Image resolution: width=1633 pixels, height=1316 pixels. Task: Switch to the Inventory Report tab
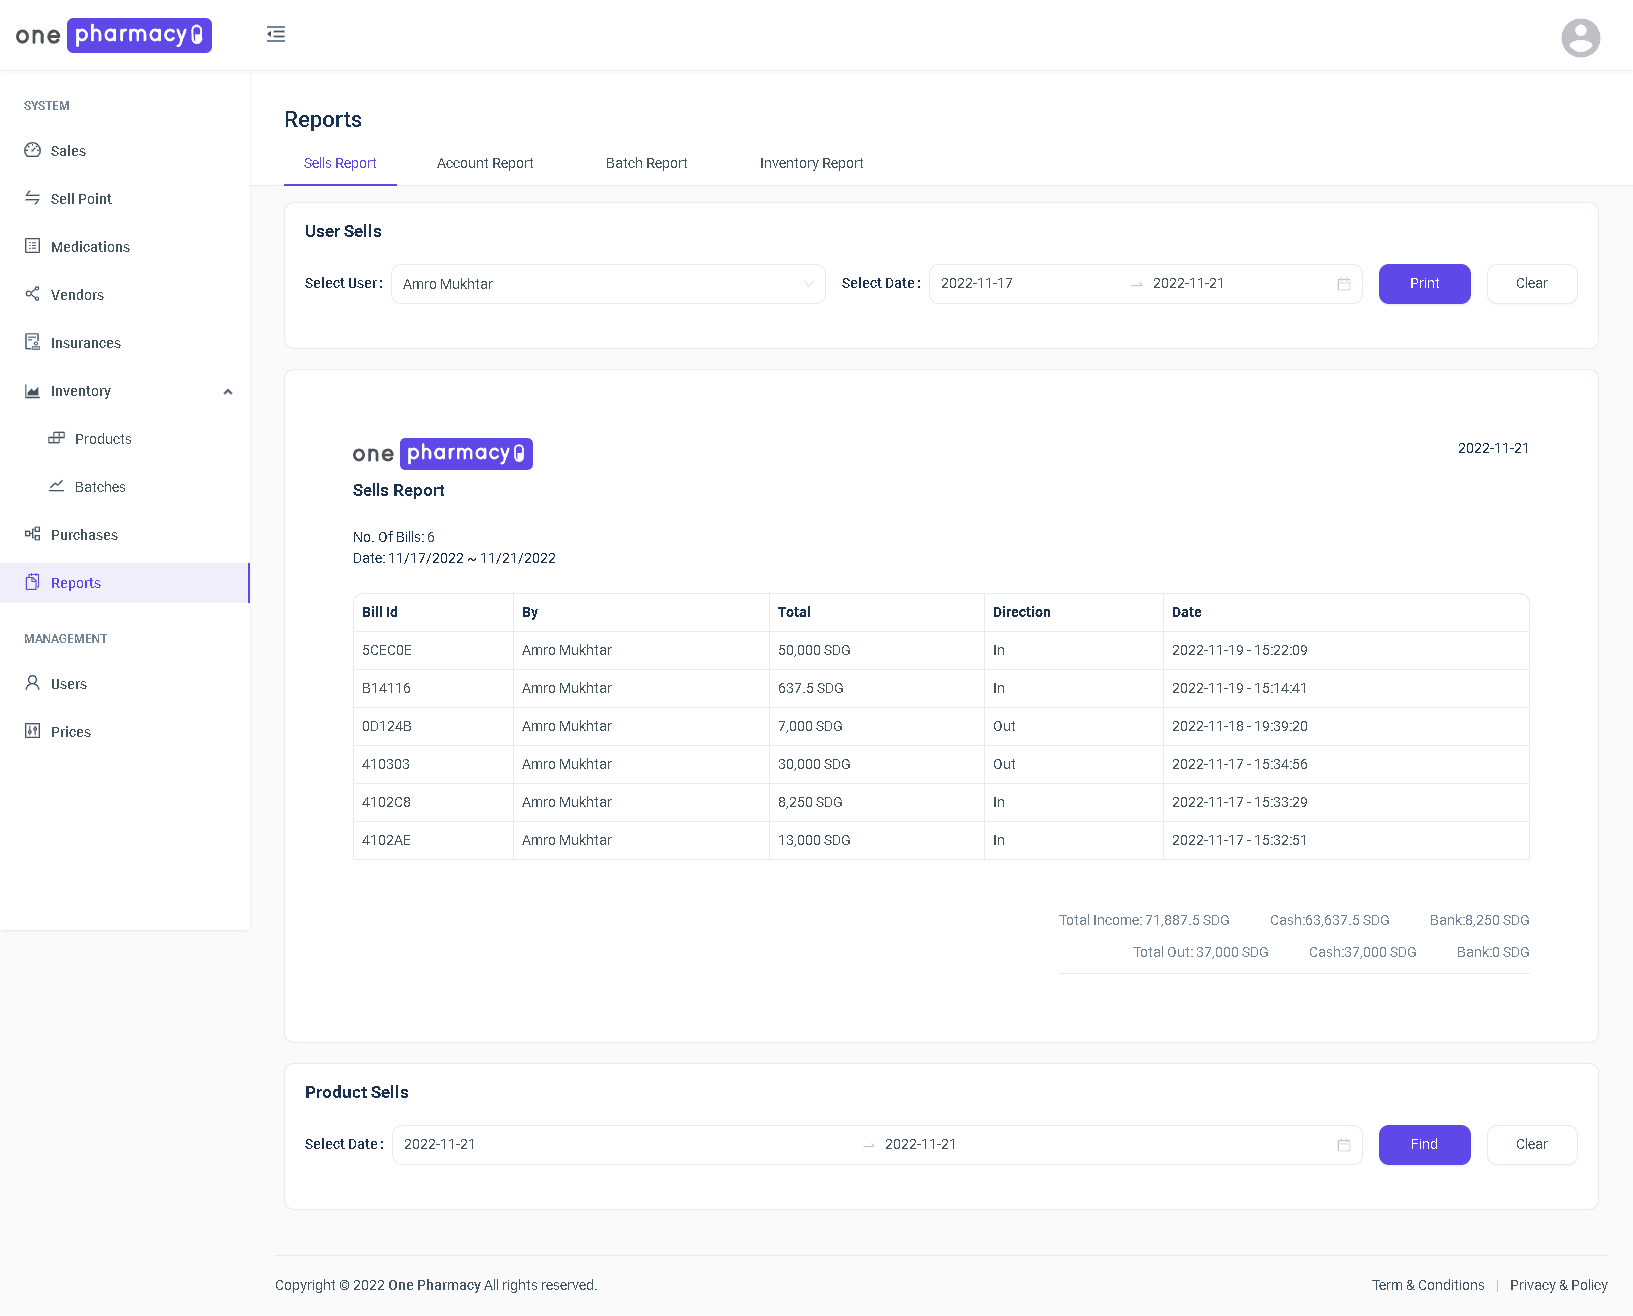[811, 163]
